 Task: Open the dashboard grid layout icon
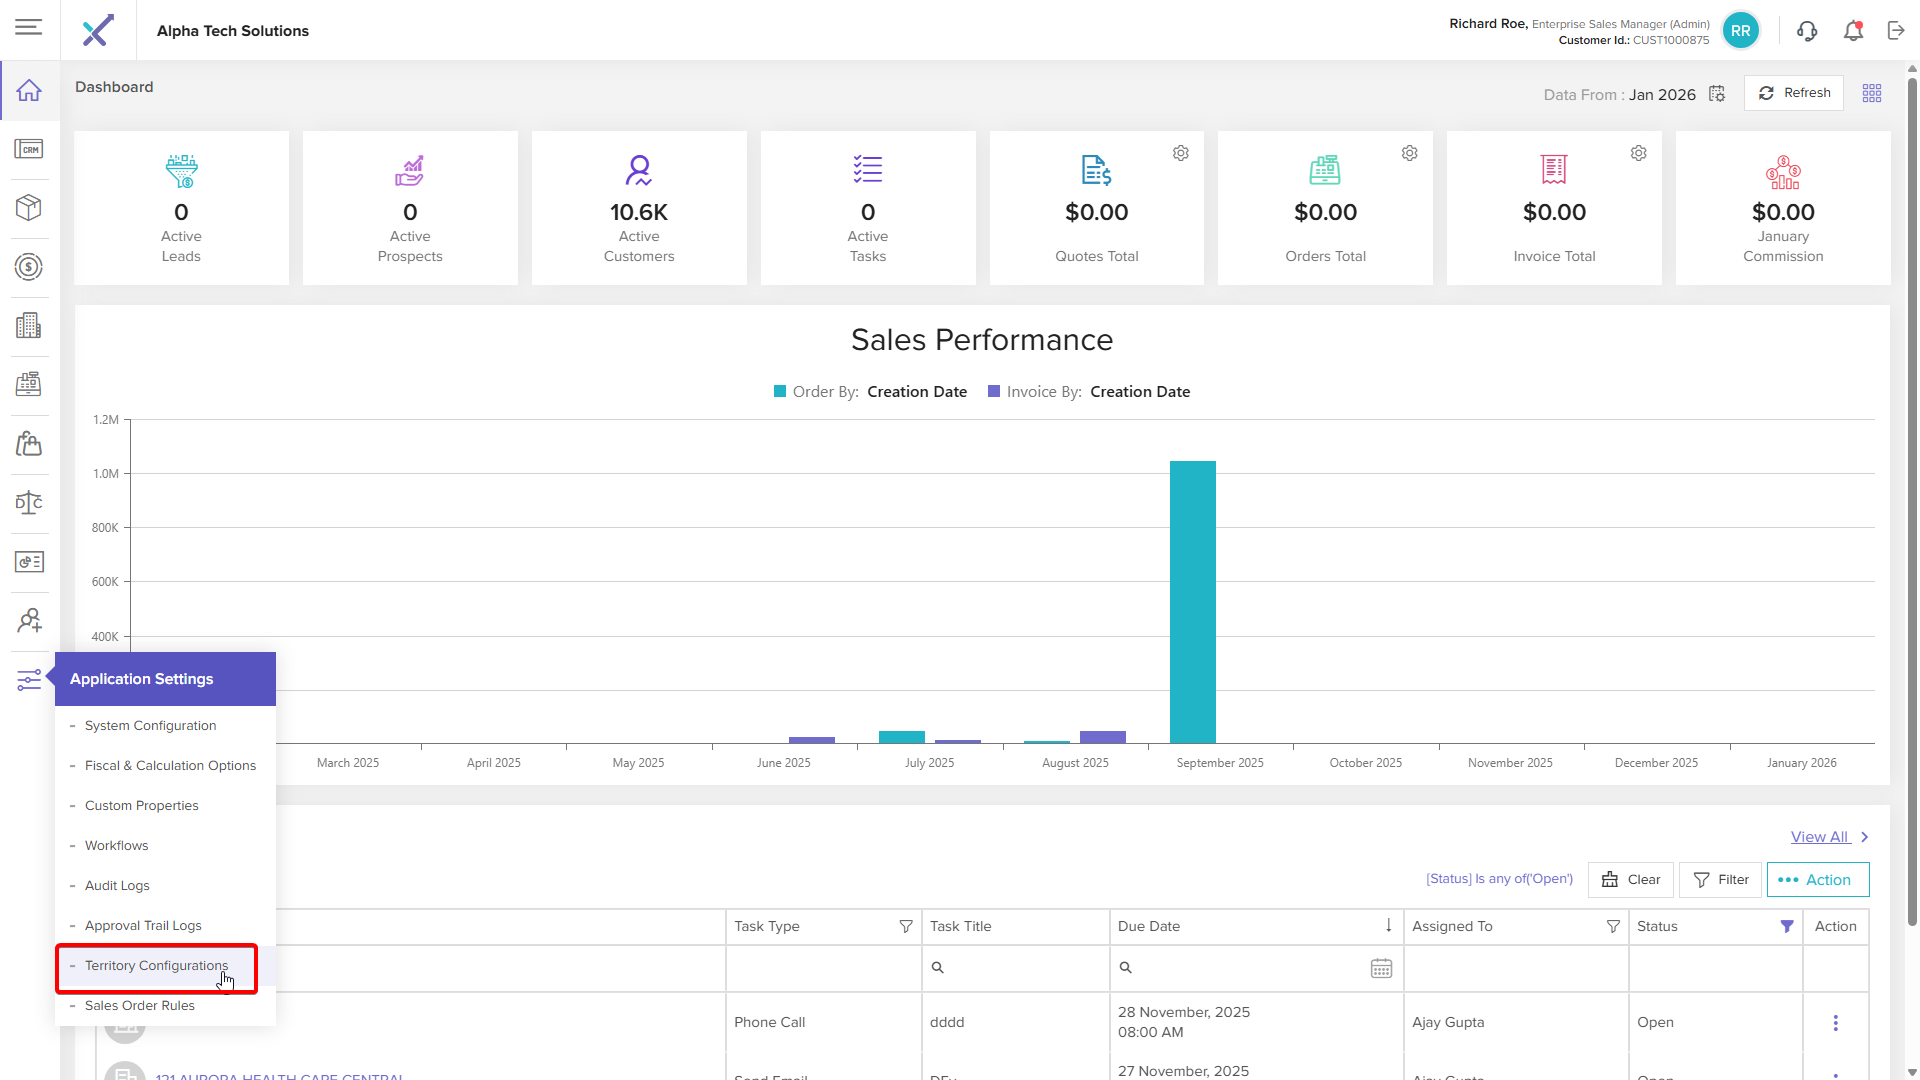coord(1872,93)
